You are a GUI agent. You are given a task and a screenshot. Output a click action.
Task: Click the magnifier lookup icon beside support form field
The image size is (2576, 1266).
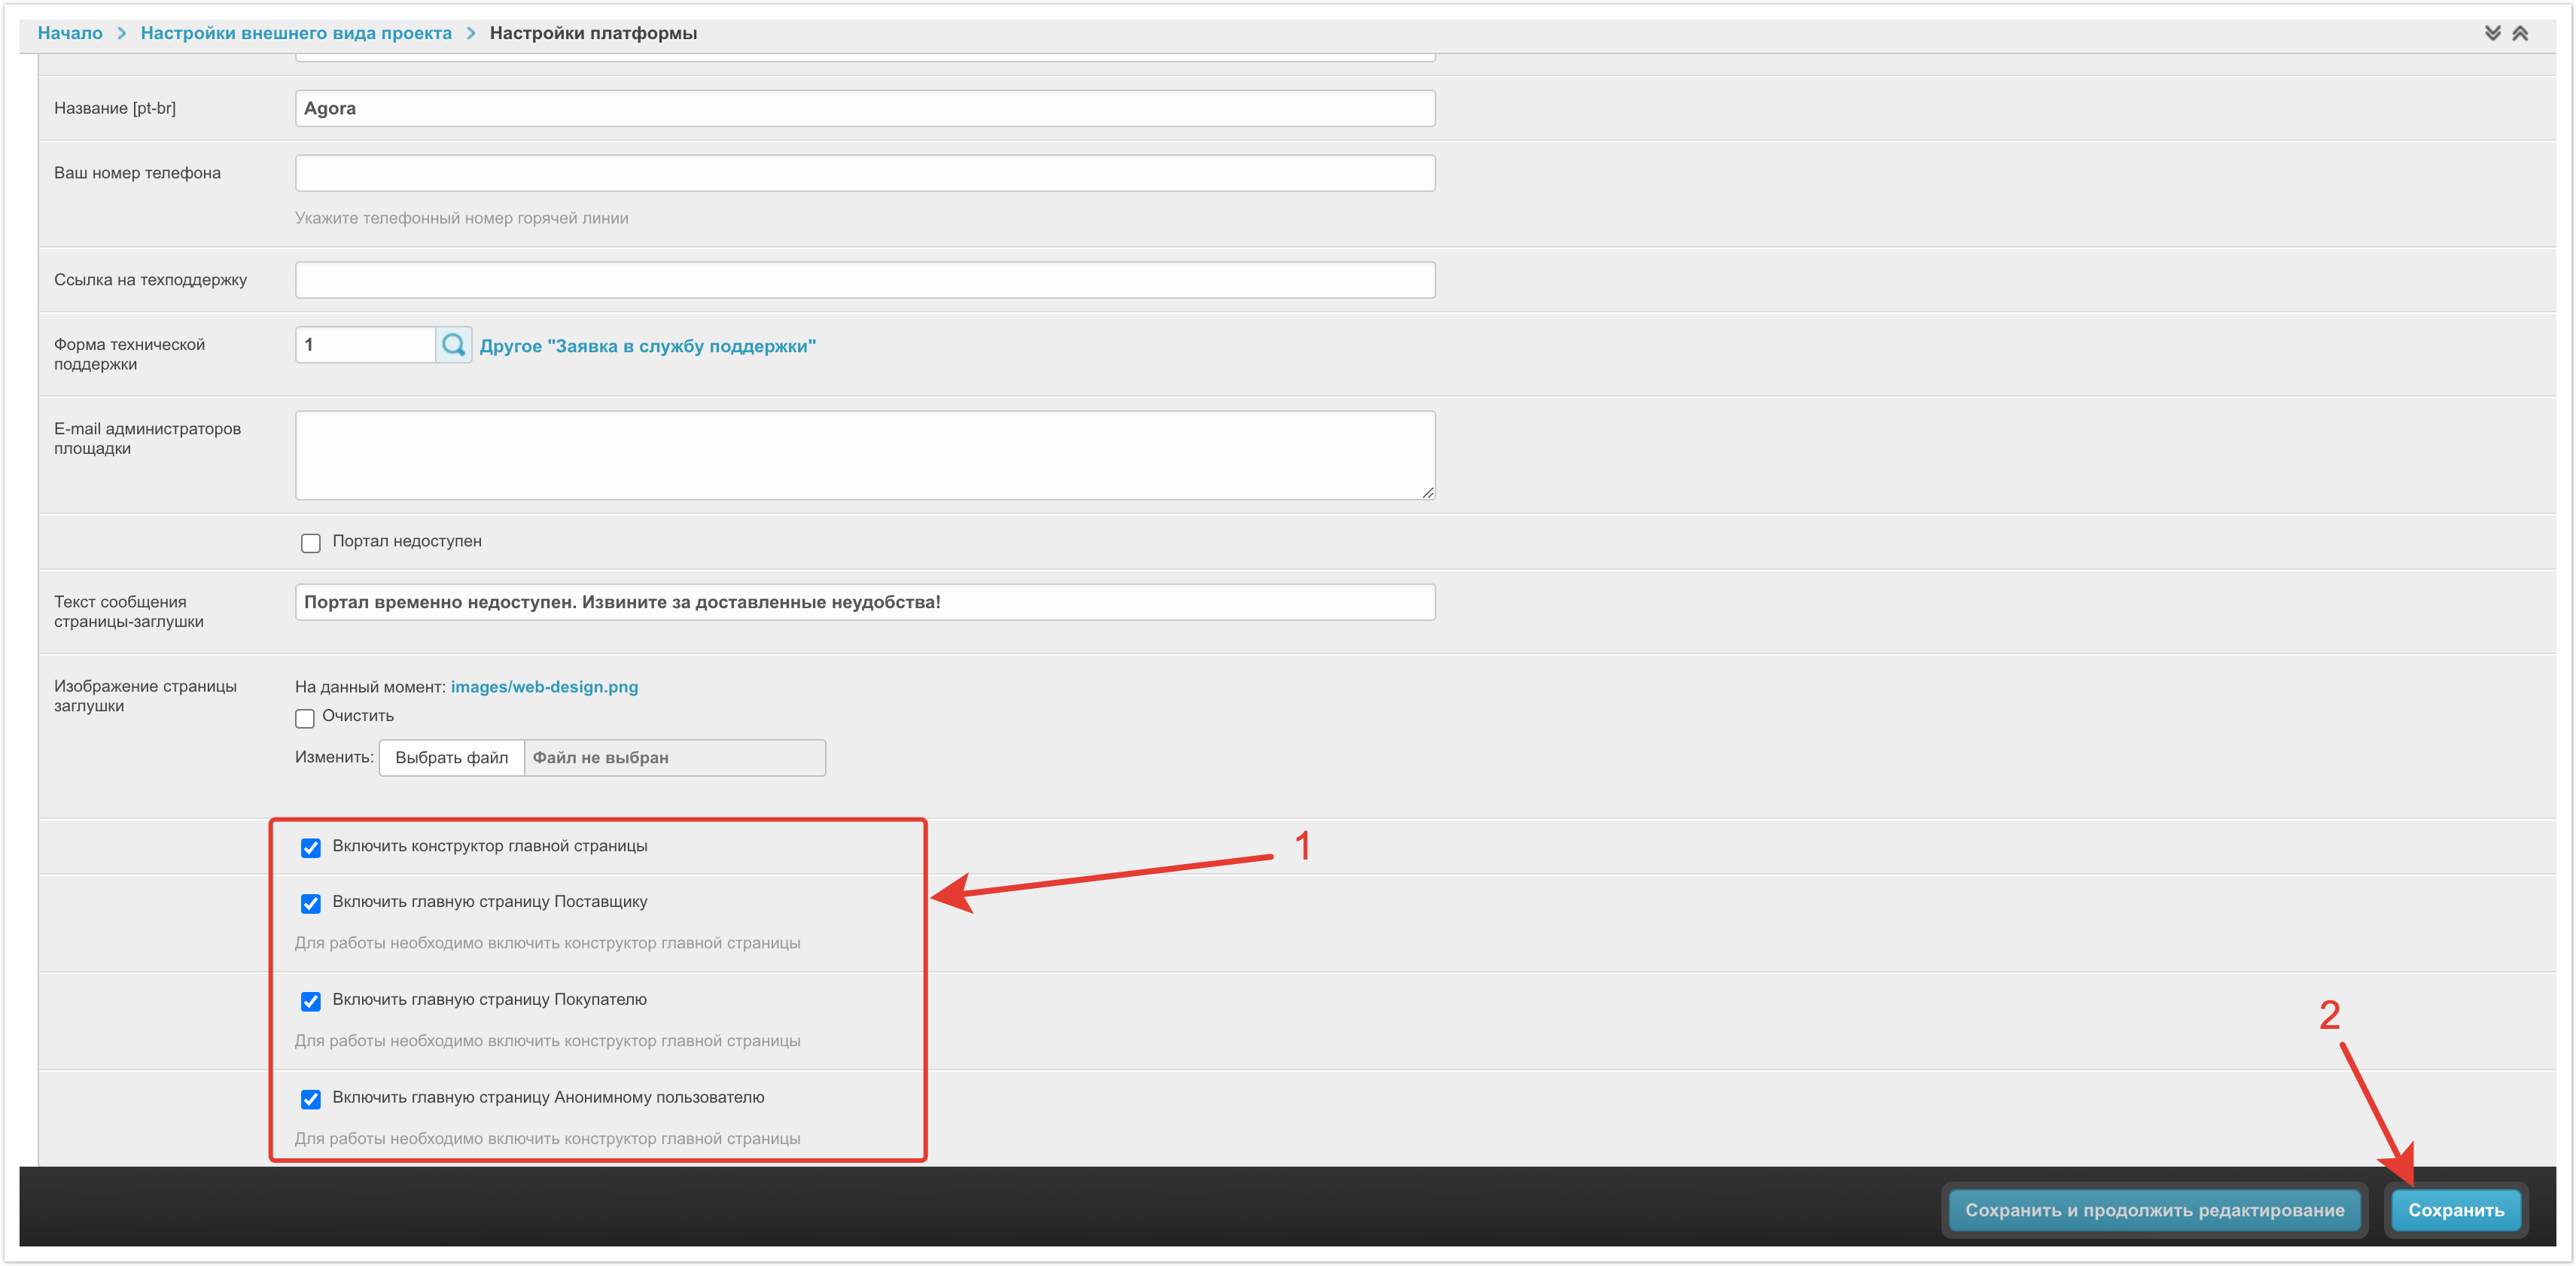point(453,345)
